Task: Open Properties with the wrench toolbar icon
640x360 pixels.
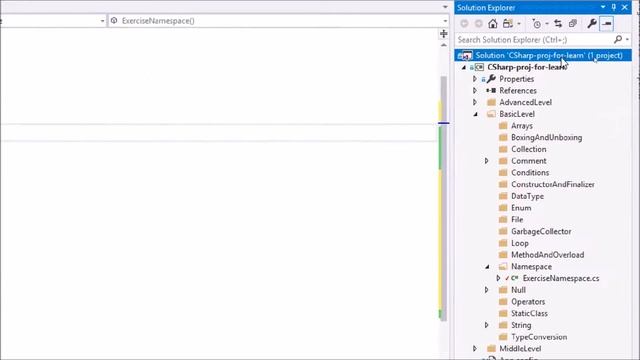Action: coord(592,24)
